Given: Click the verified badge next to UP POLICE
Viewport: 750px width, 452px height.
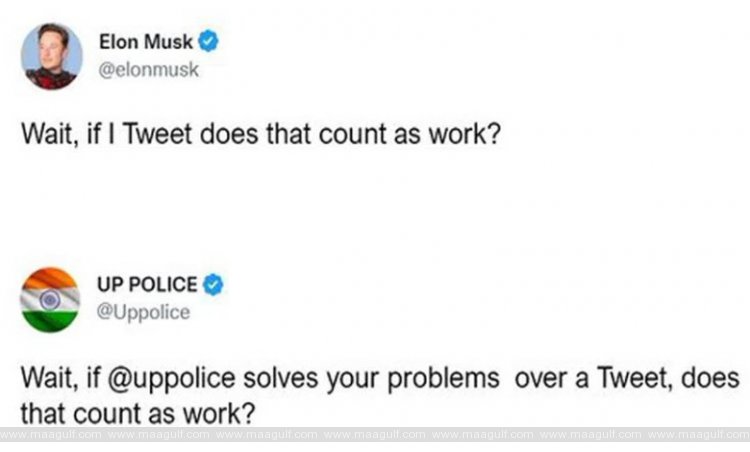Looking at the screenshot, I should coord(213,285).
